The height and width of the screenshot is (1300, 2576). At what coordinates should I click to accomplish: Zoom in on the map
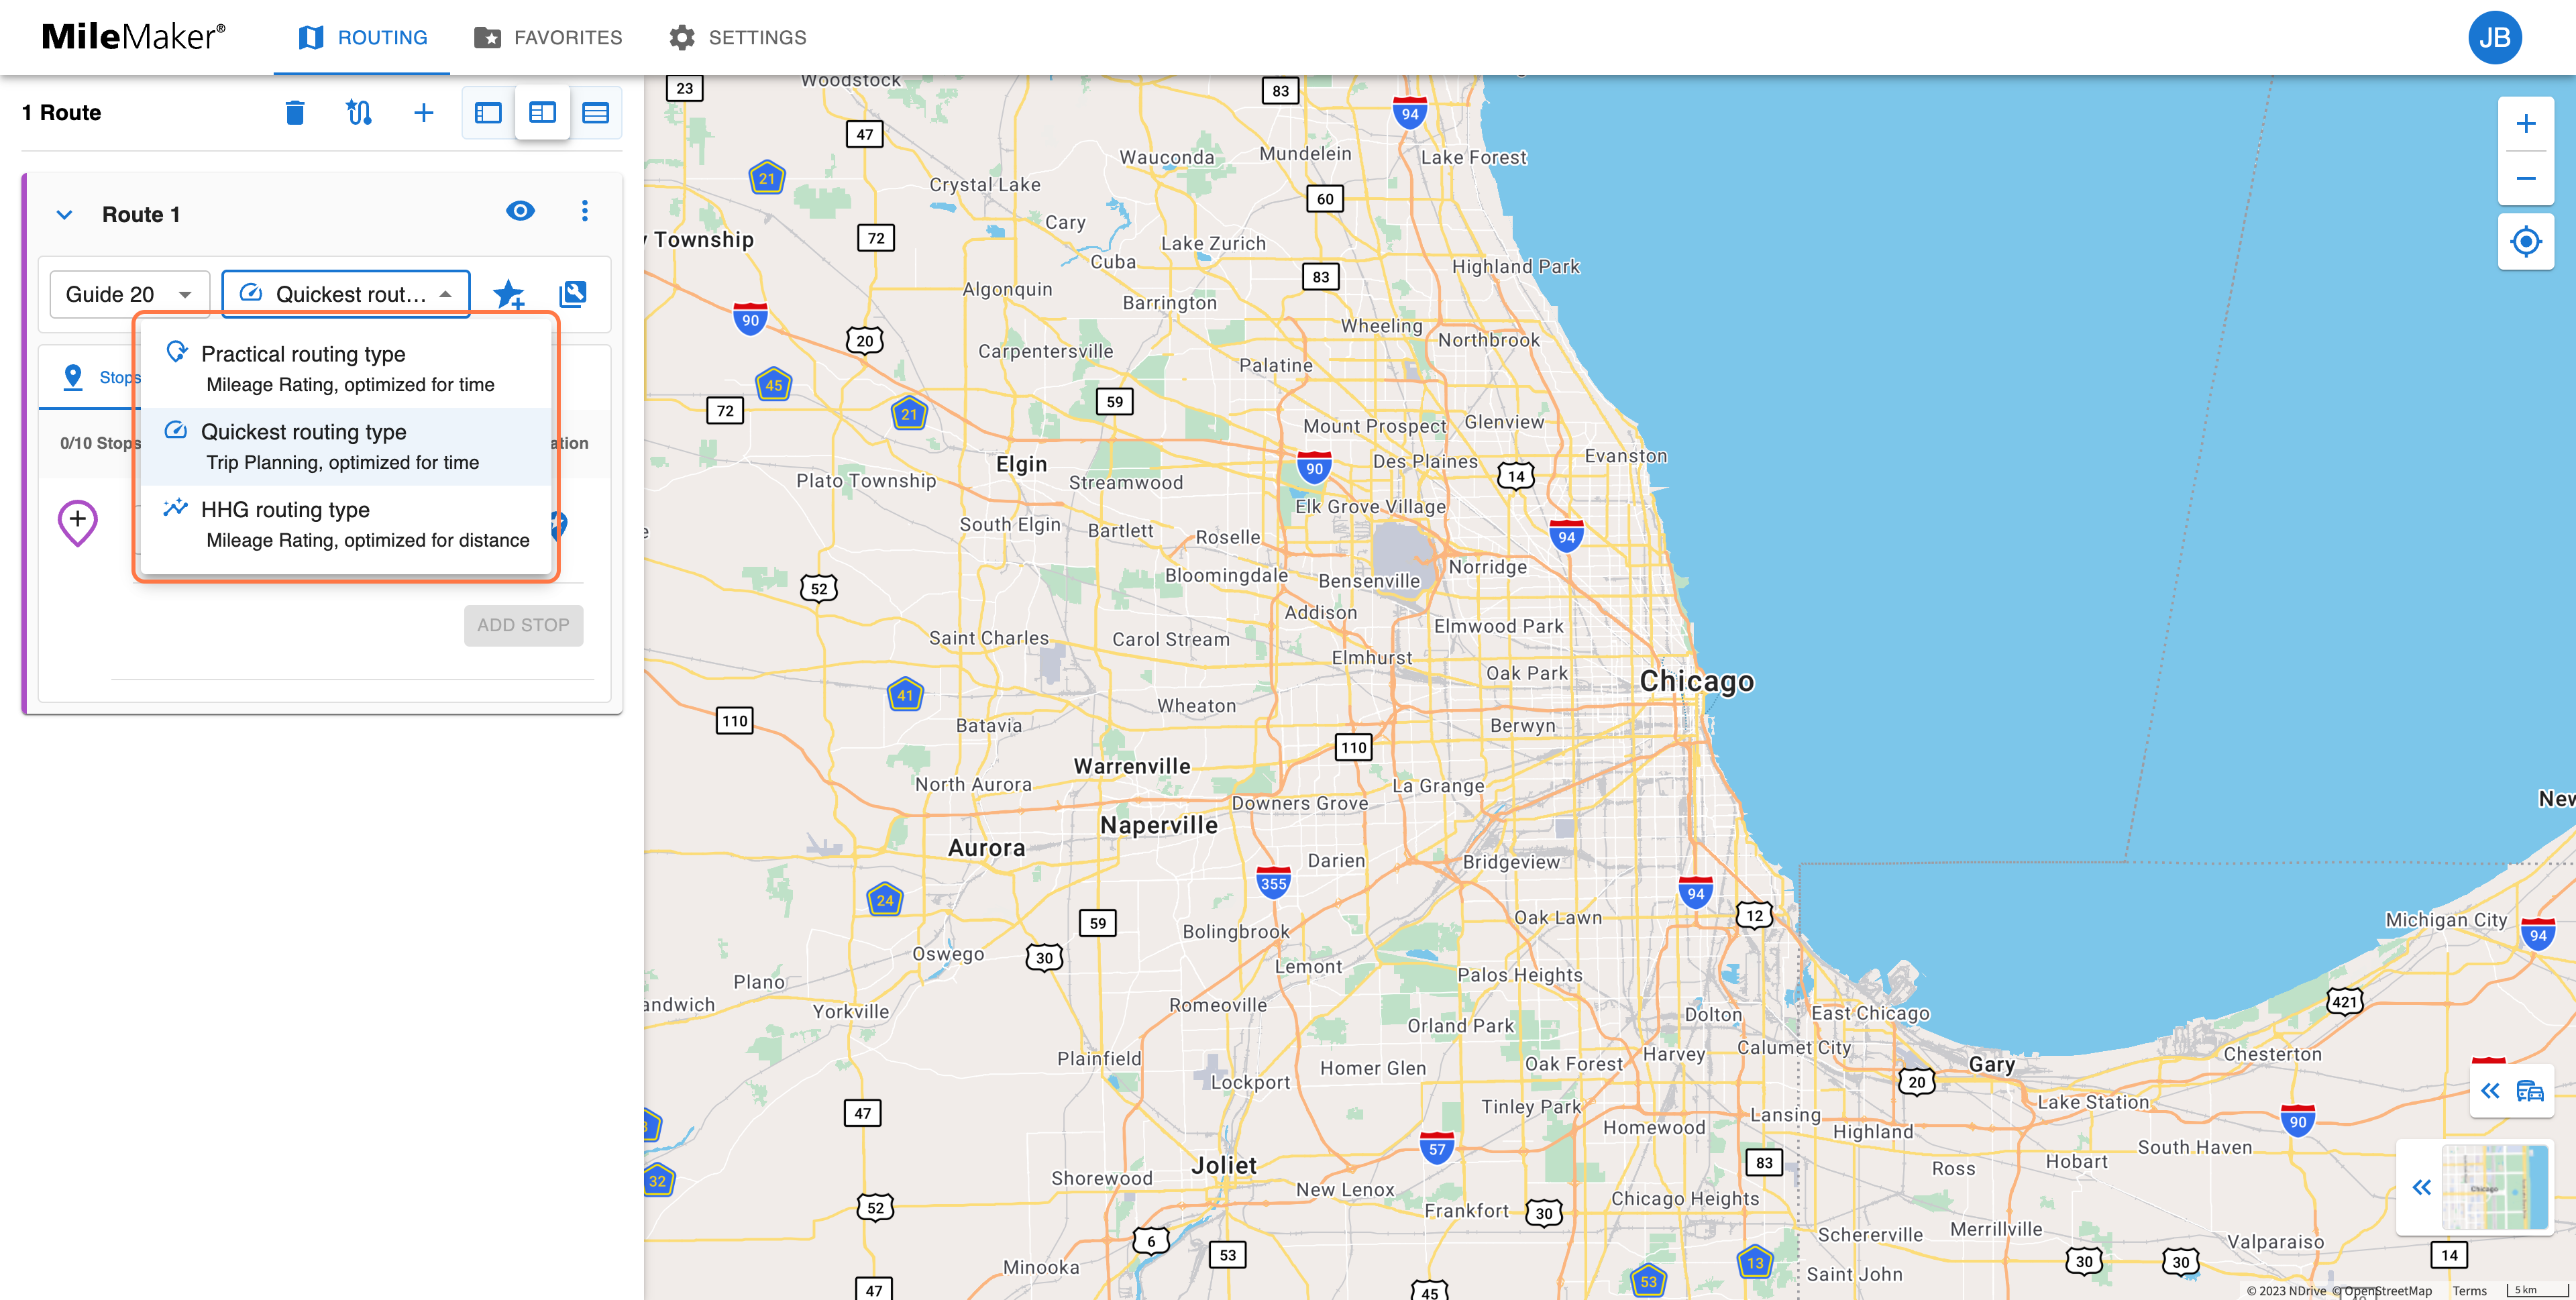click(x=2525, y=124)
